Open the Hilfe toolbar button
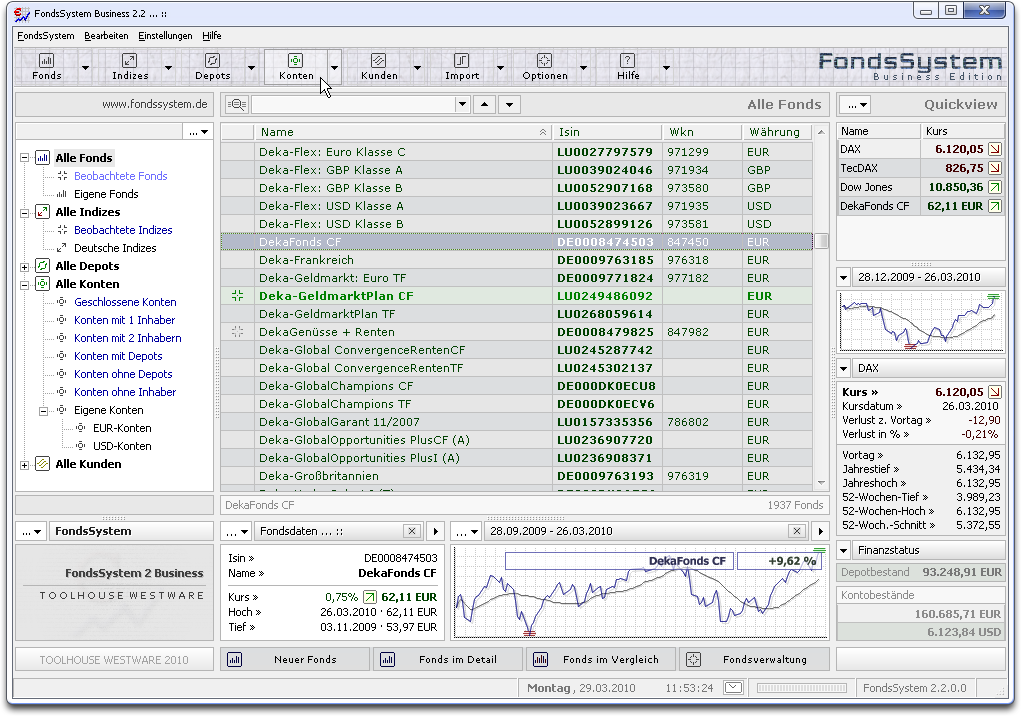 tap(628, 67)
